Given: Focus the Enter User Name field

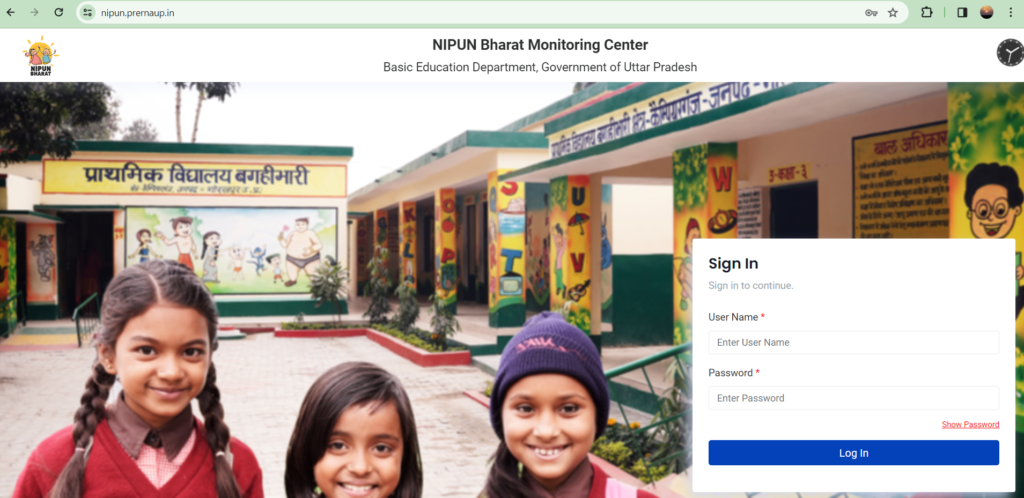Looking at the screenshot, I should 854,343.
